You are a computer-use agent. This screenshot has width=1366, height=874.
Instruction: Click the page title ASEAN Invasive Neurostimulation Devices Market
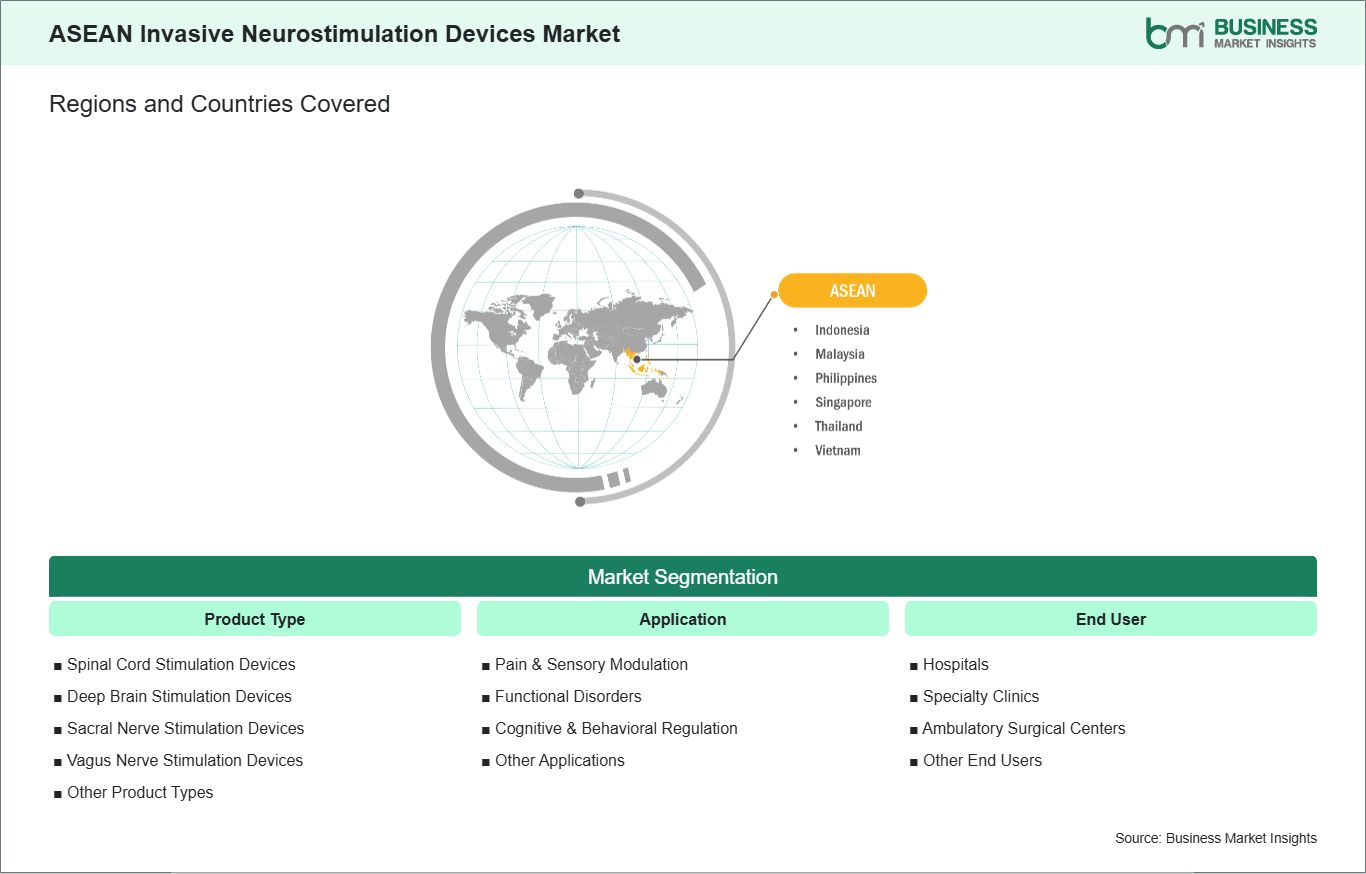tap(335, 33)
